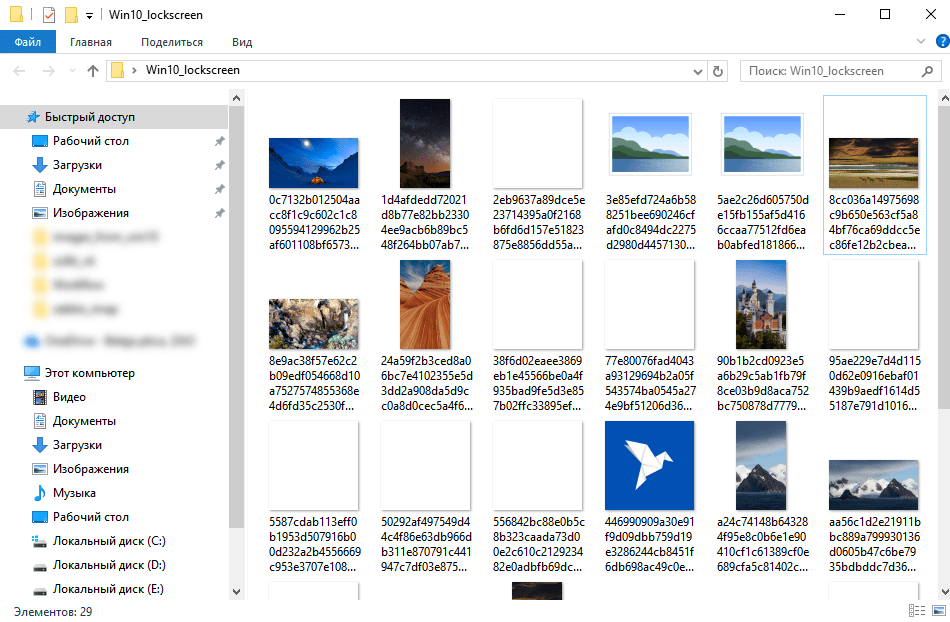Open the Вид ribbon tab
The height and width of the screenshot is (622, 950).
coord(242,42)
